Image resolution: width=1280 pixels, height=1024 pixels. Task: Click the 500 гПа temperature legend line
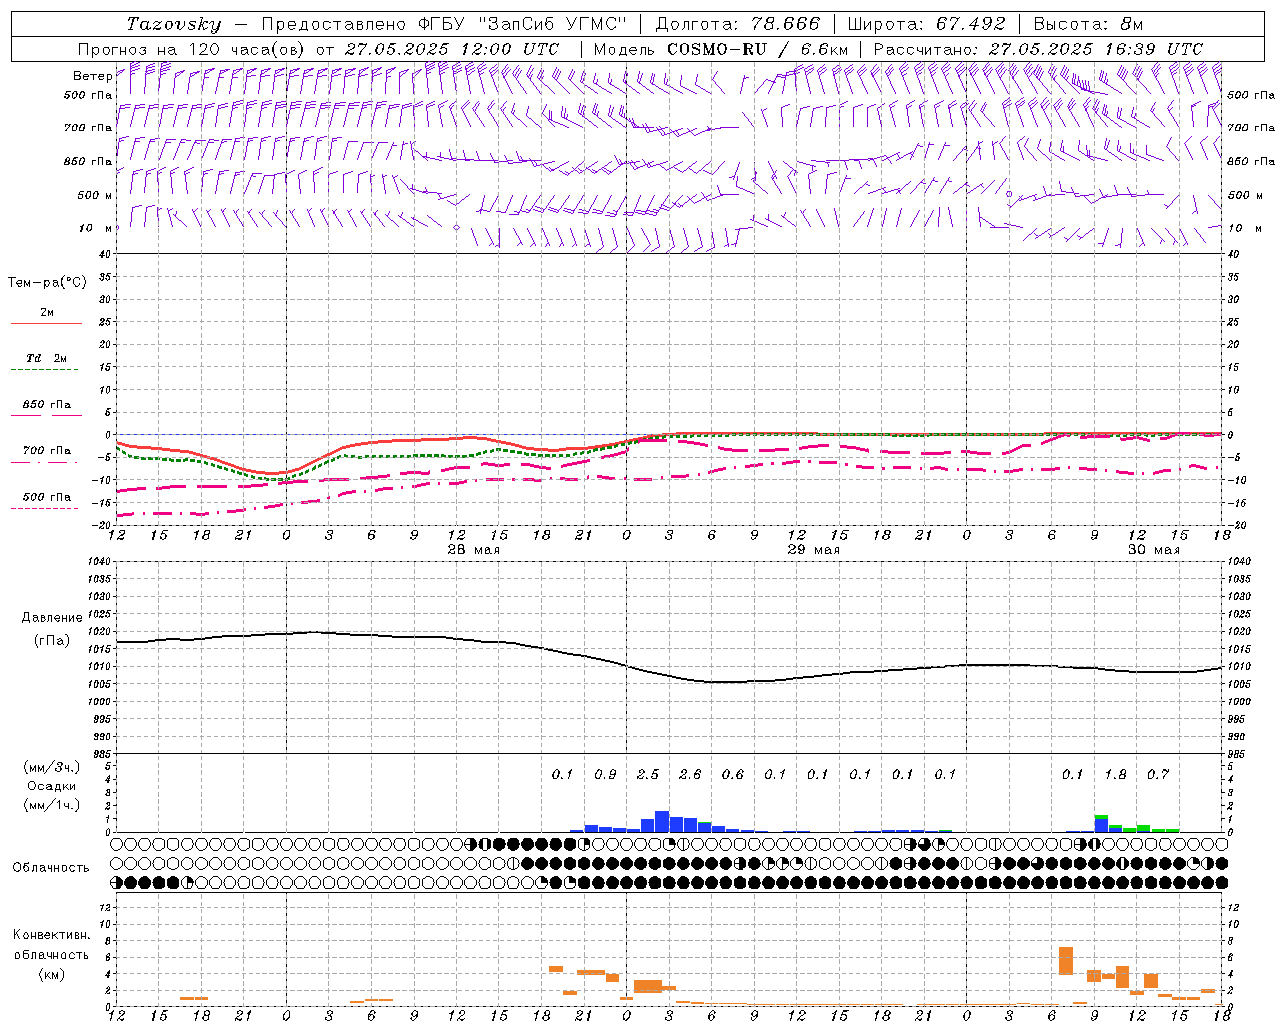point(46,508)
